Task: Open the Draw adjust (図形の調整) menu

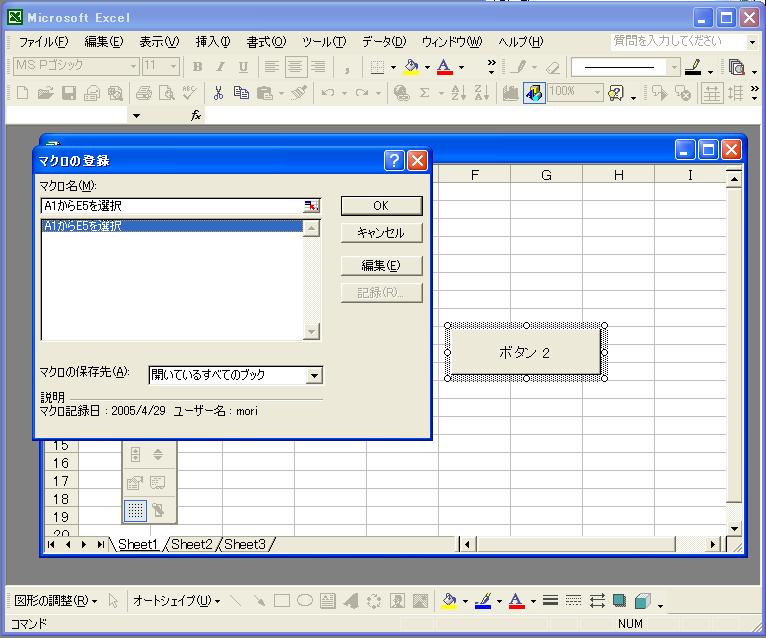Action: pos(55,600)
